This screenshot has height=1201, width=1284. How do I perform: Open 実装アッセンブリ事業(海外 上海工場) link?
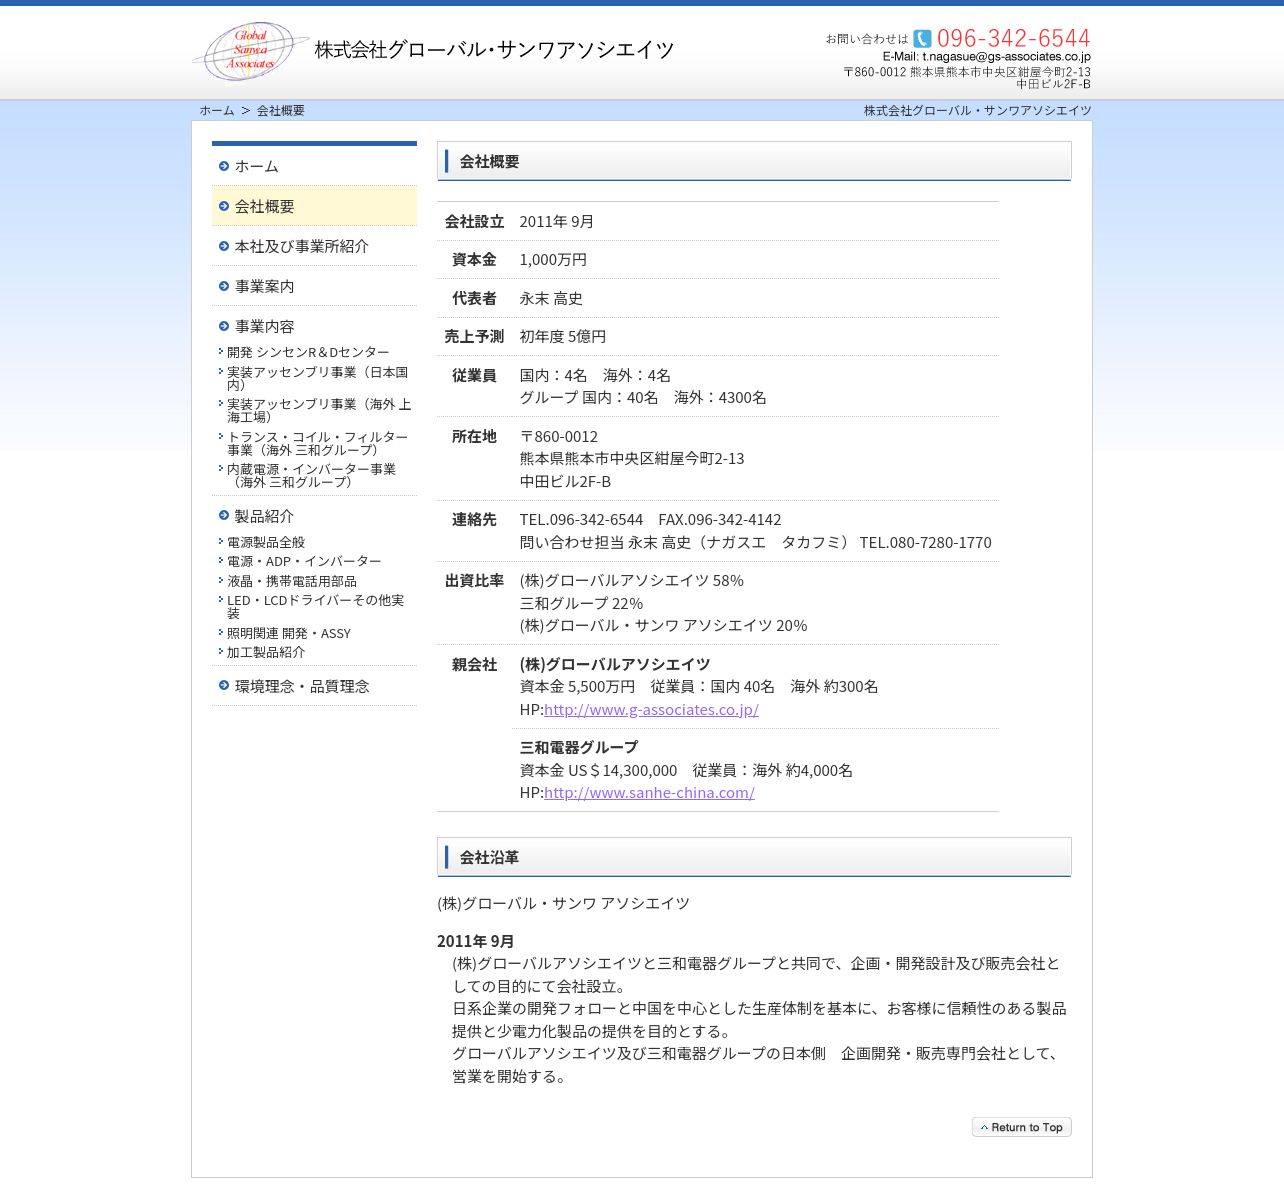(x=319, y=410)
